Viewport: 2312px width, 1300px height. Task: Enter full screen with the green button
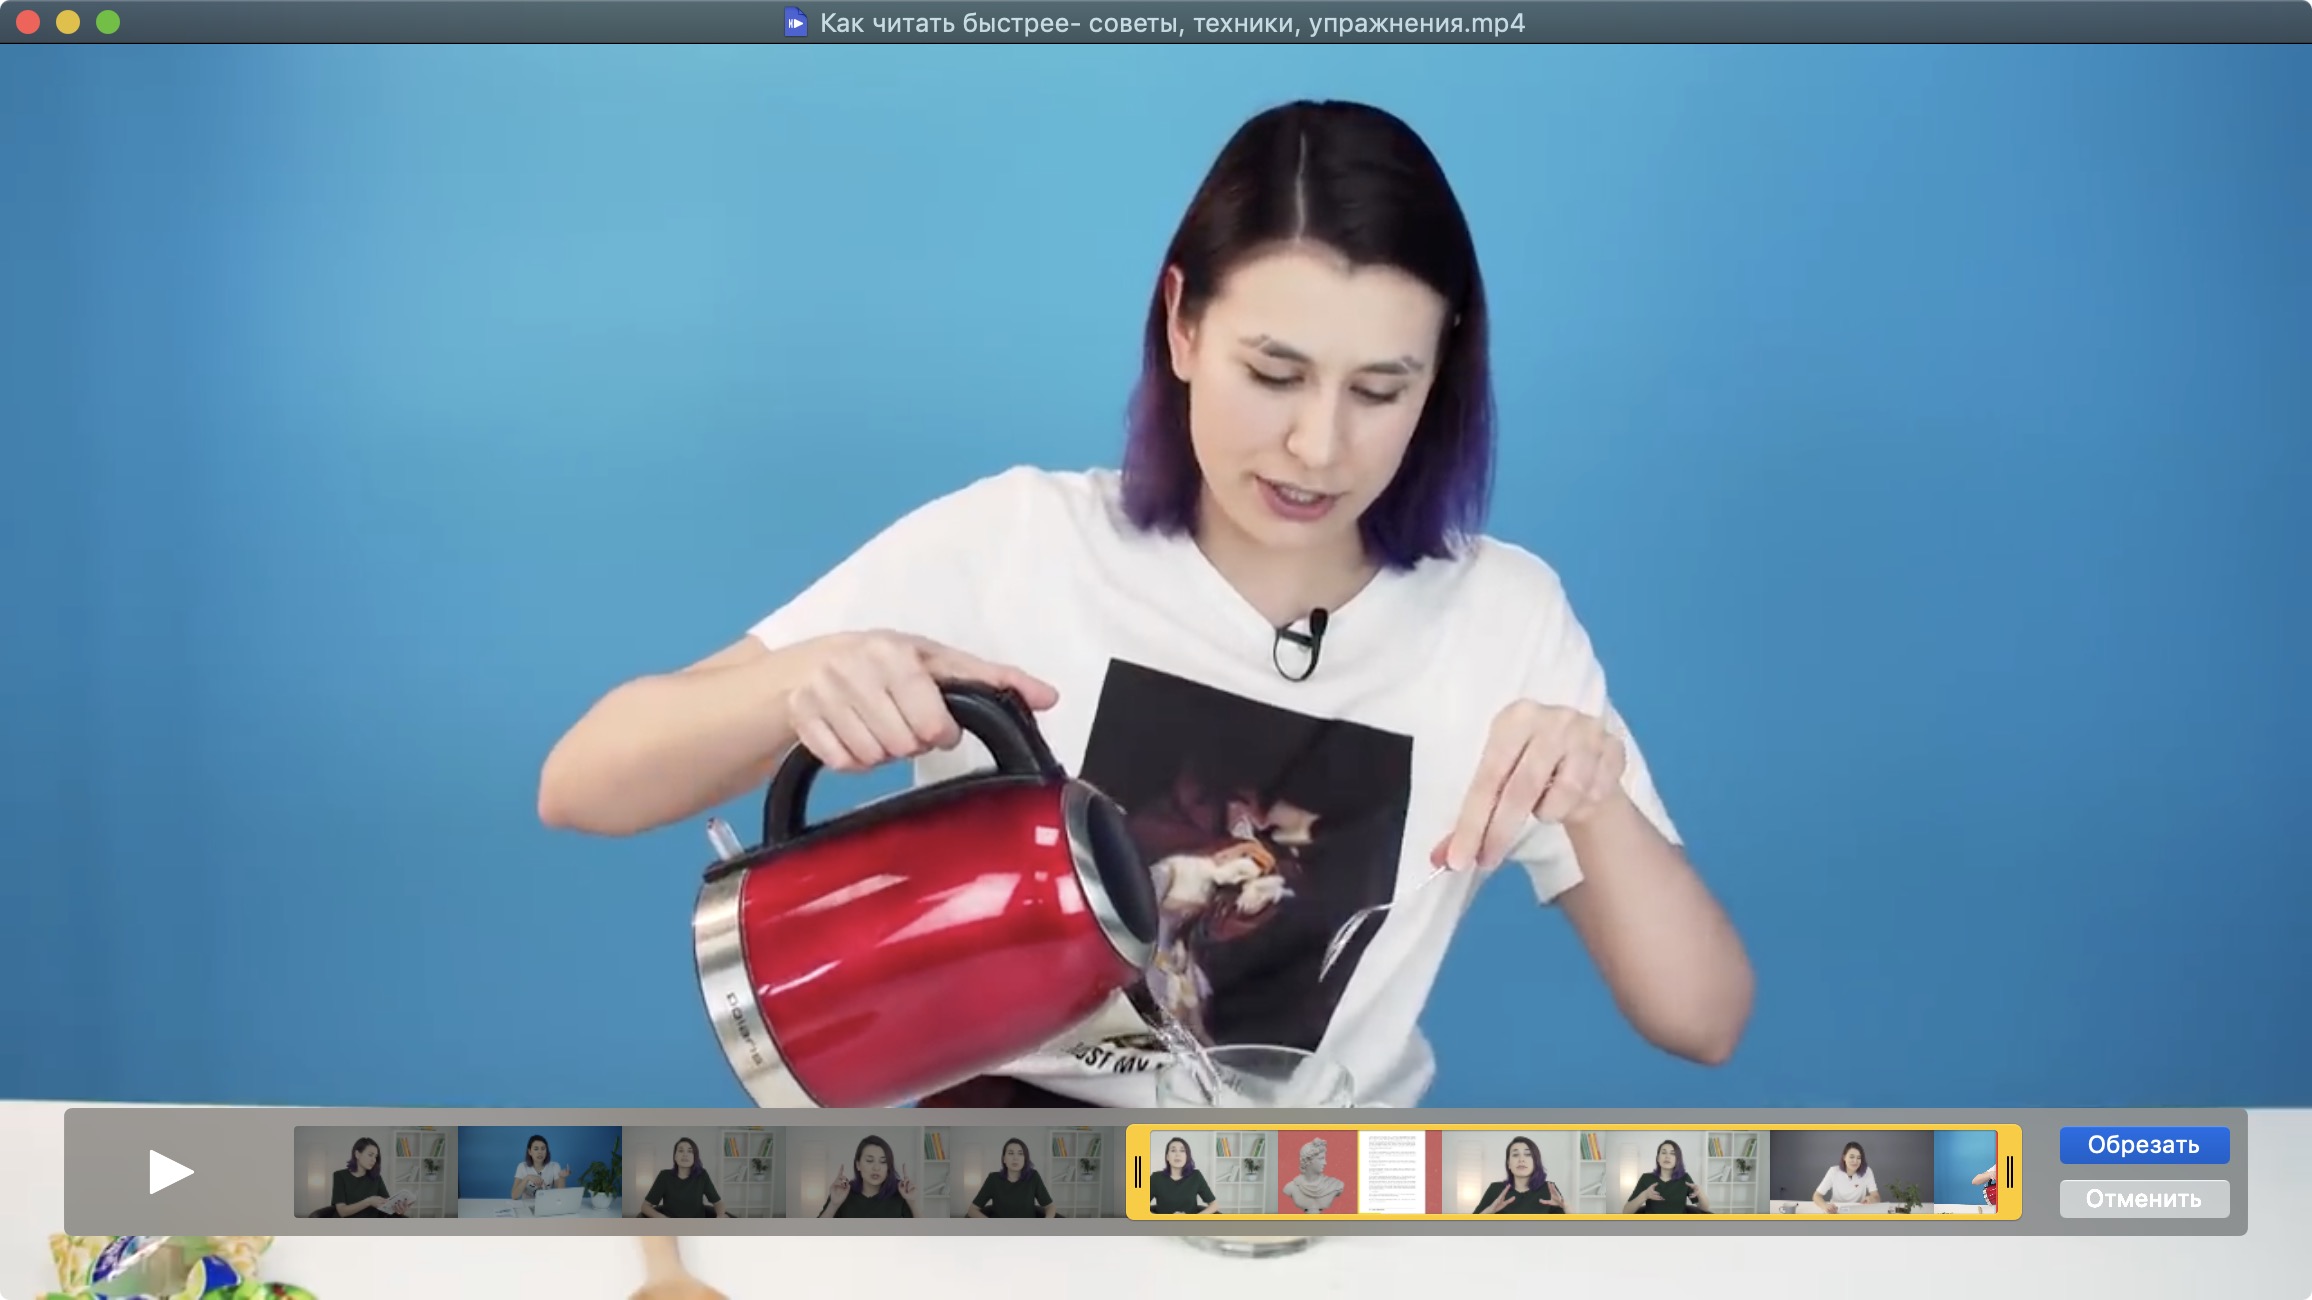[108, 22]
